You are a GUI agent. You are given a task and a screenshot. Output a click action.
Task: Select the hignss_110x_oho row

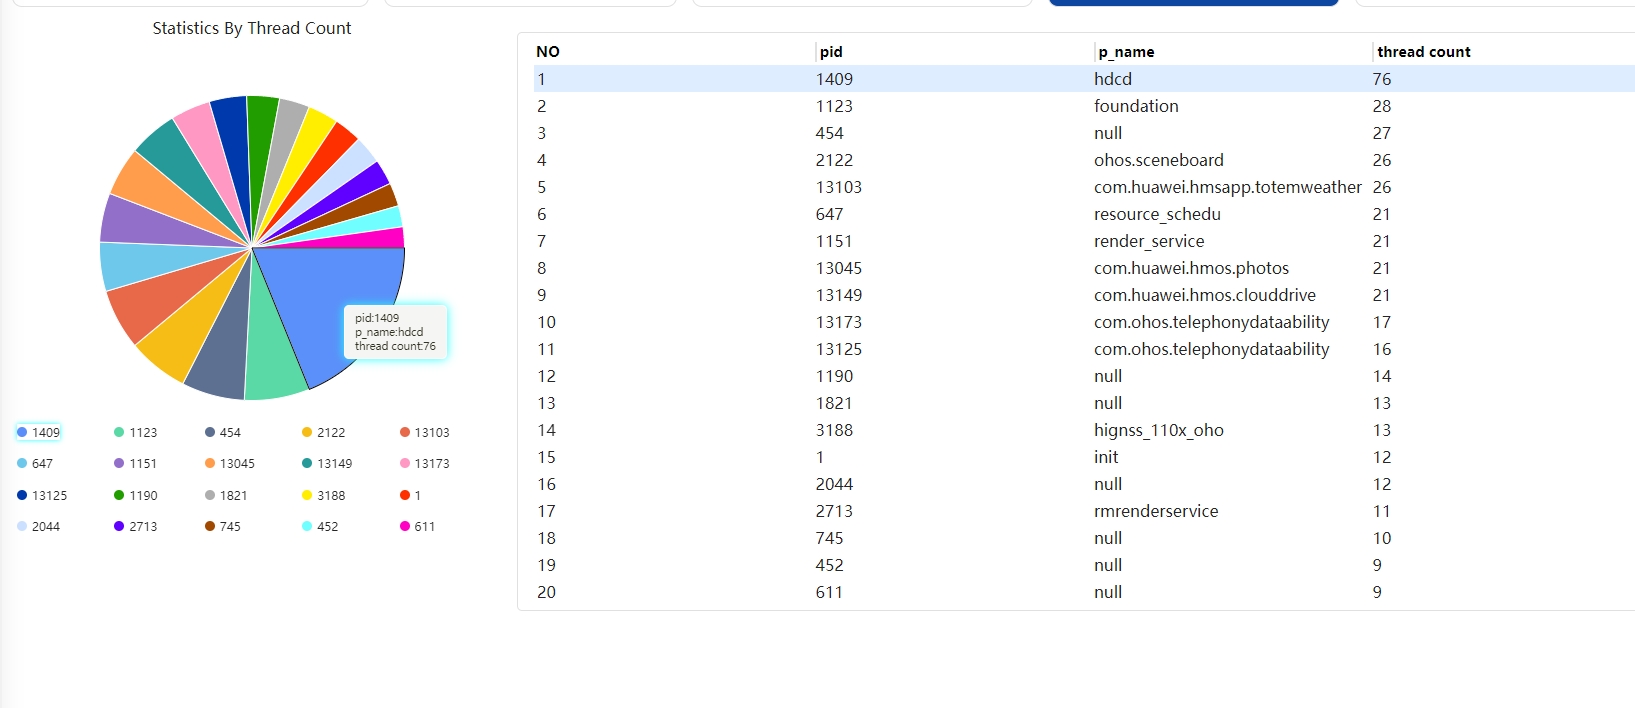click(1084, 430)
